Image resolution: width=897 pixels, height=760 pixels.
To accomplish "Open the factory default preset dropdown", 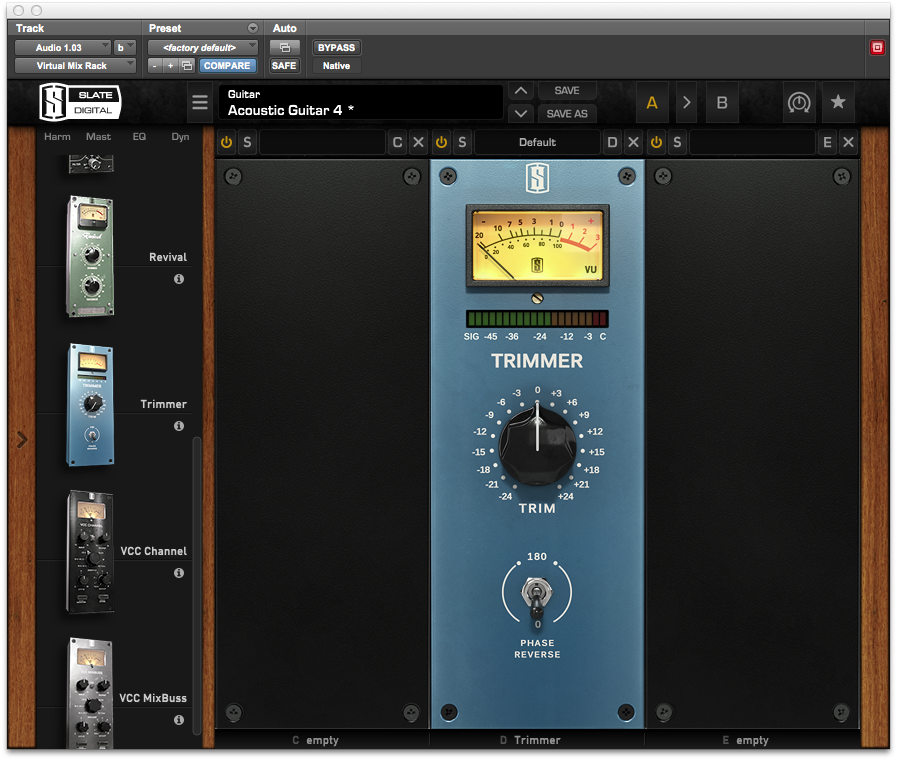I will coord(203,47).
